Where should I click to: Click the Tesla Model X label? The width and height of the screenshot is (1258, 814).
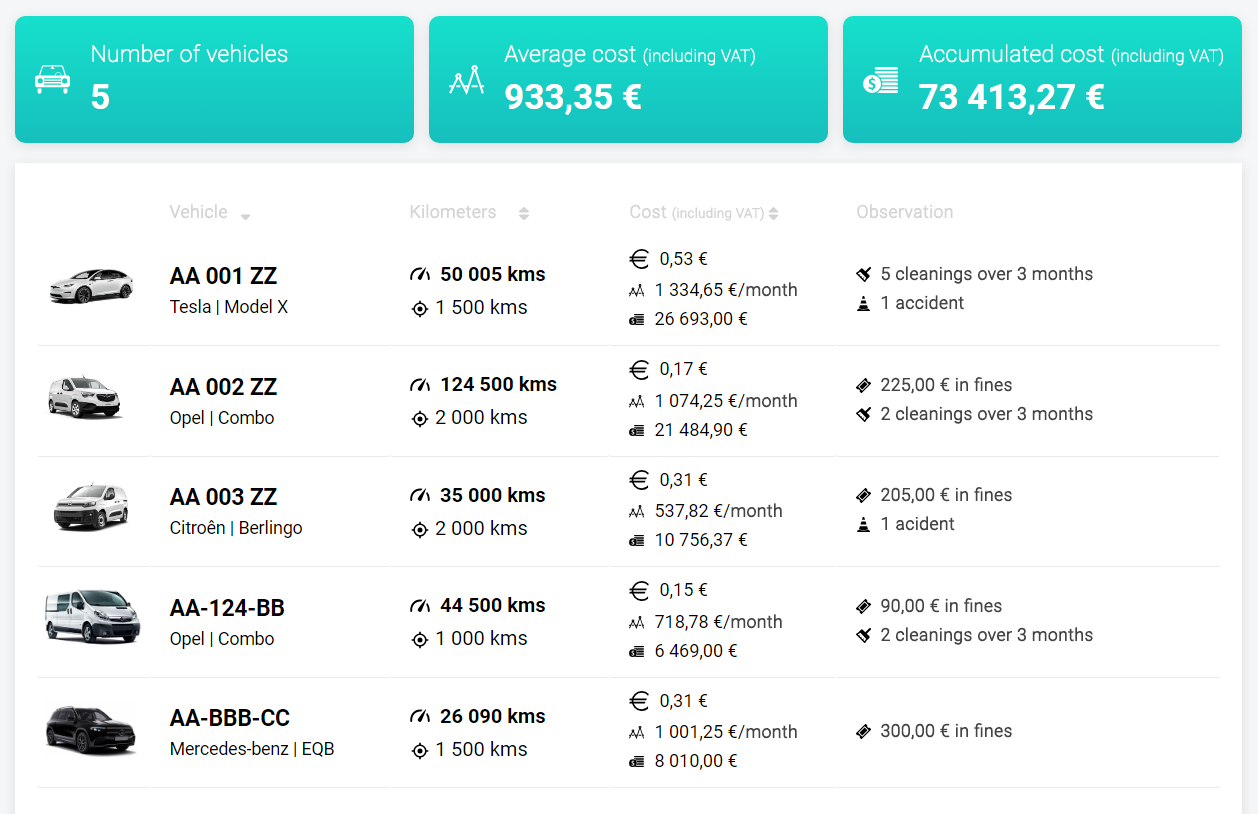click(227, 307)
